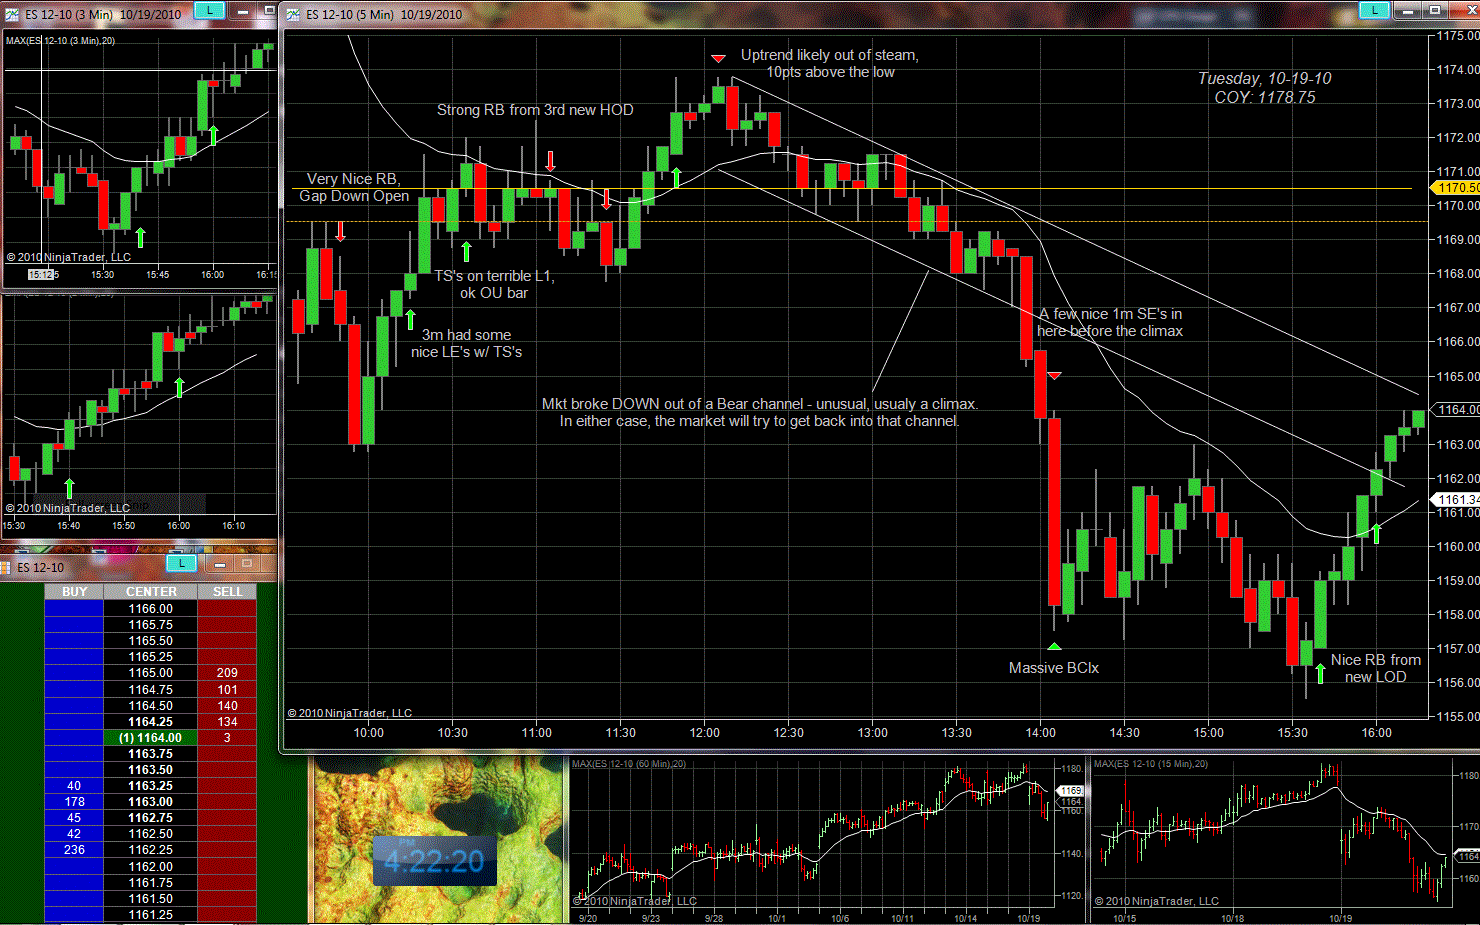This screenshot has height=925, width=1480.
Task: Click the L link button on 3 Min chart
Action: coord(208,10)
